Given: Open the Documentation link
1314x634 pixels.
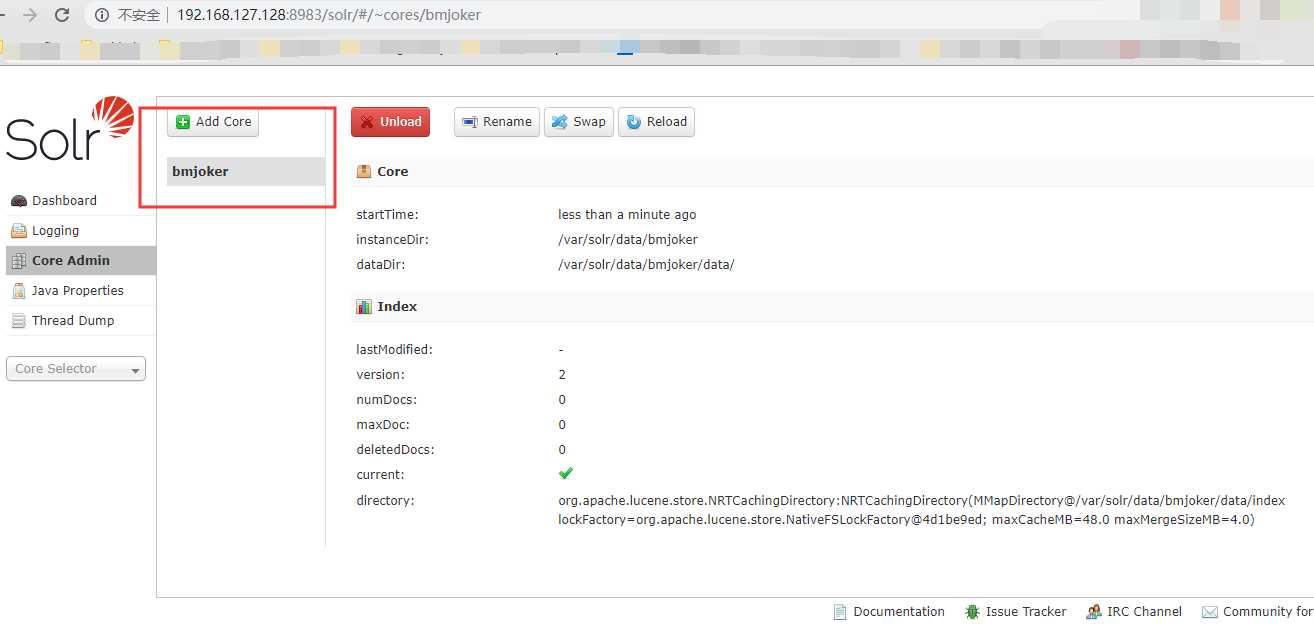Looking at the screenshot, I should point(889,612).
